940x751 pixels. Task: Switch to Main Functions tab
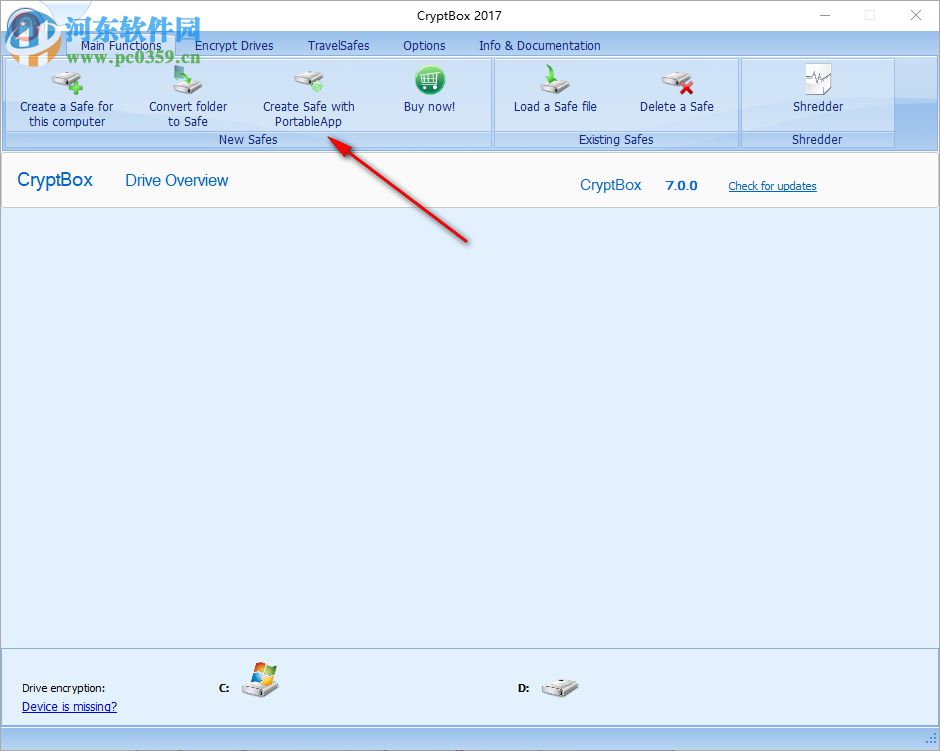pyautogui.click(x=121, y=46)
